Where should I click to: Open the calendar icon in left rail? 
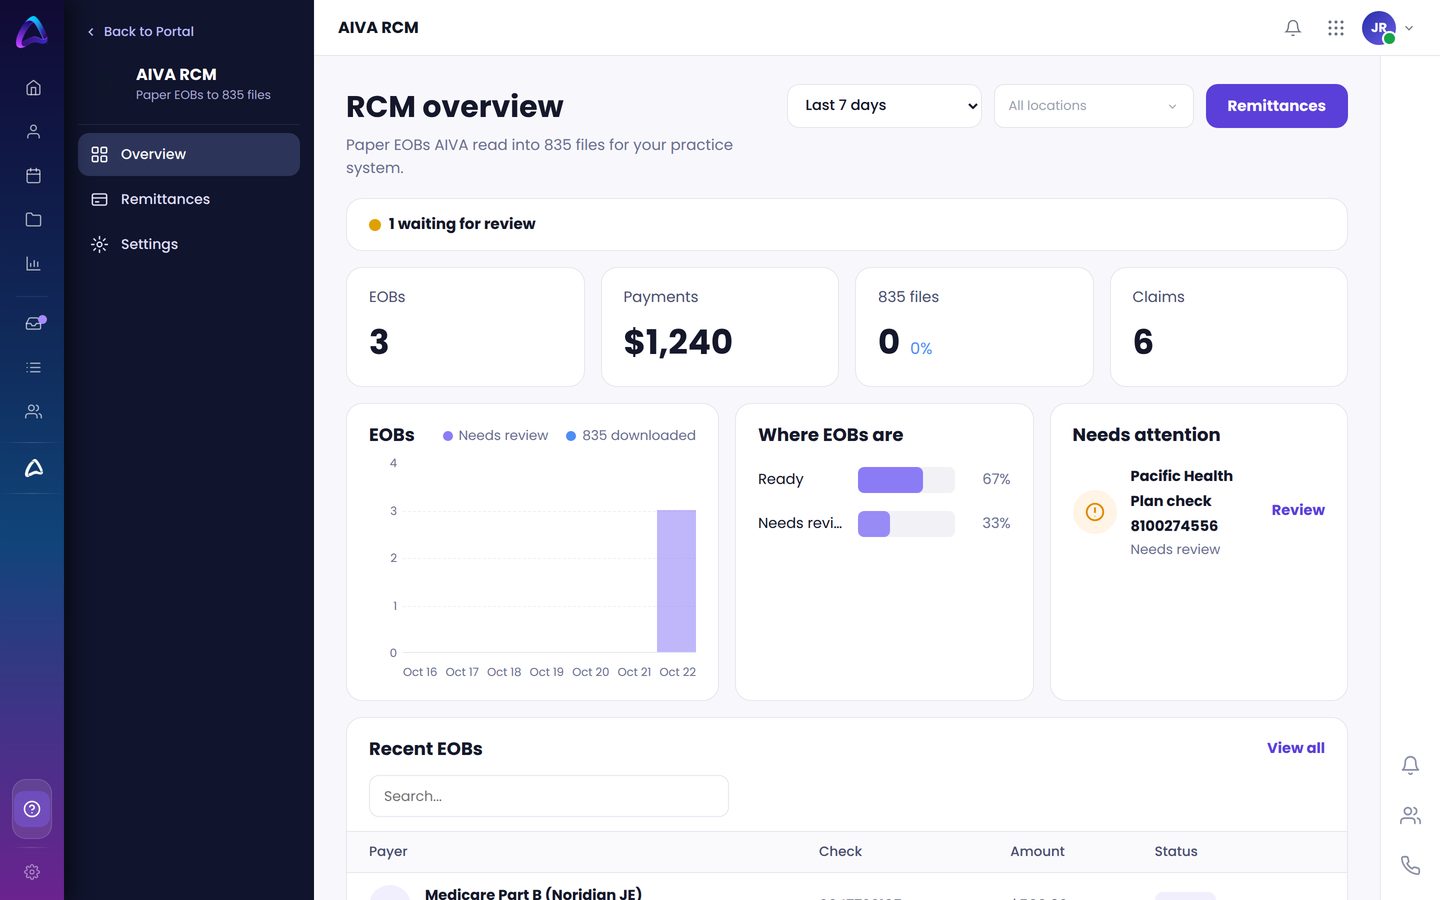click(33, 176)
